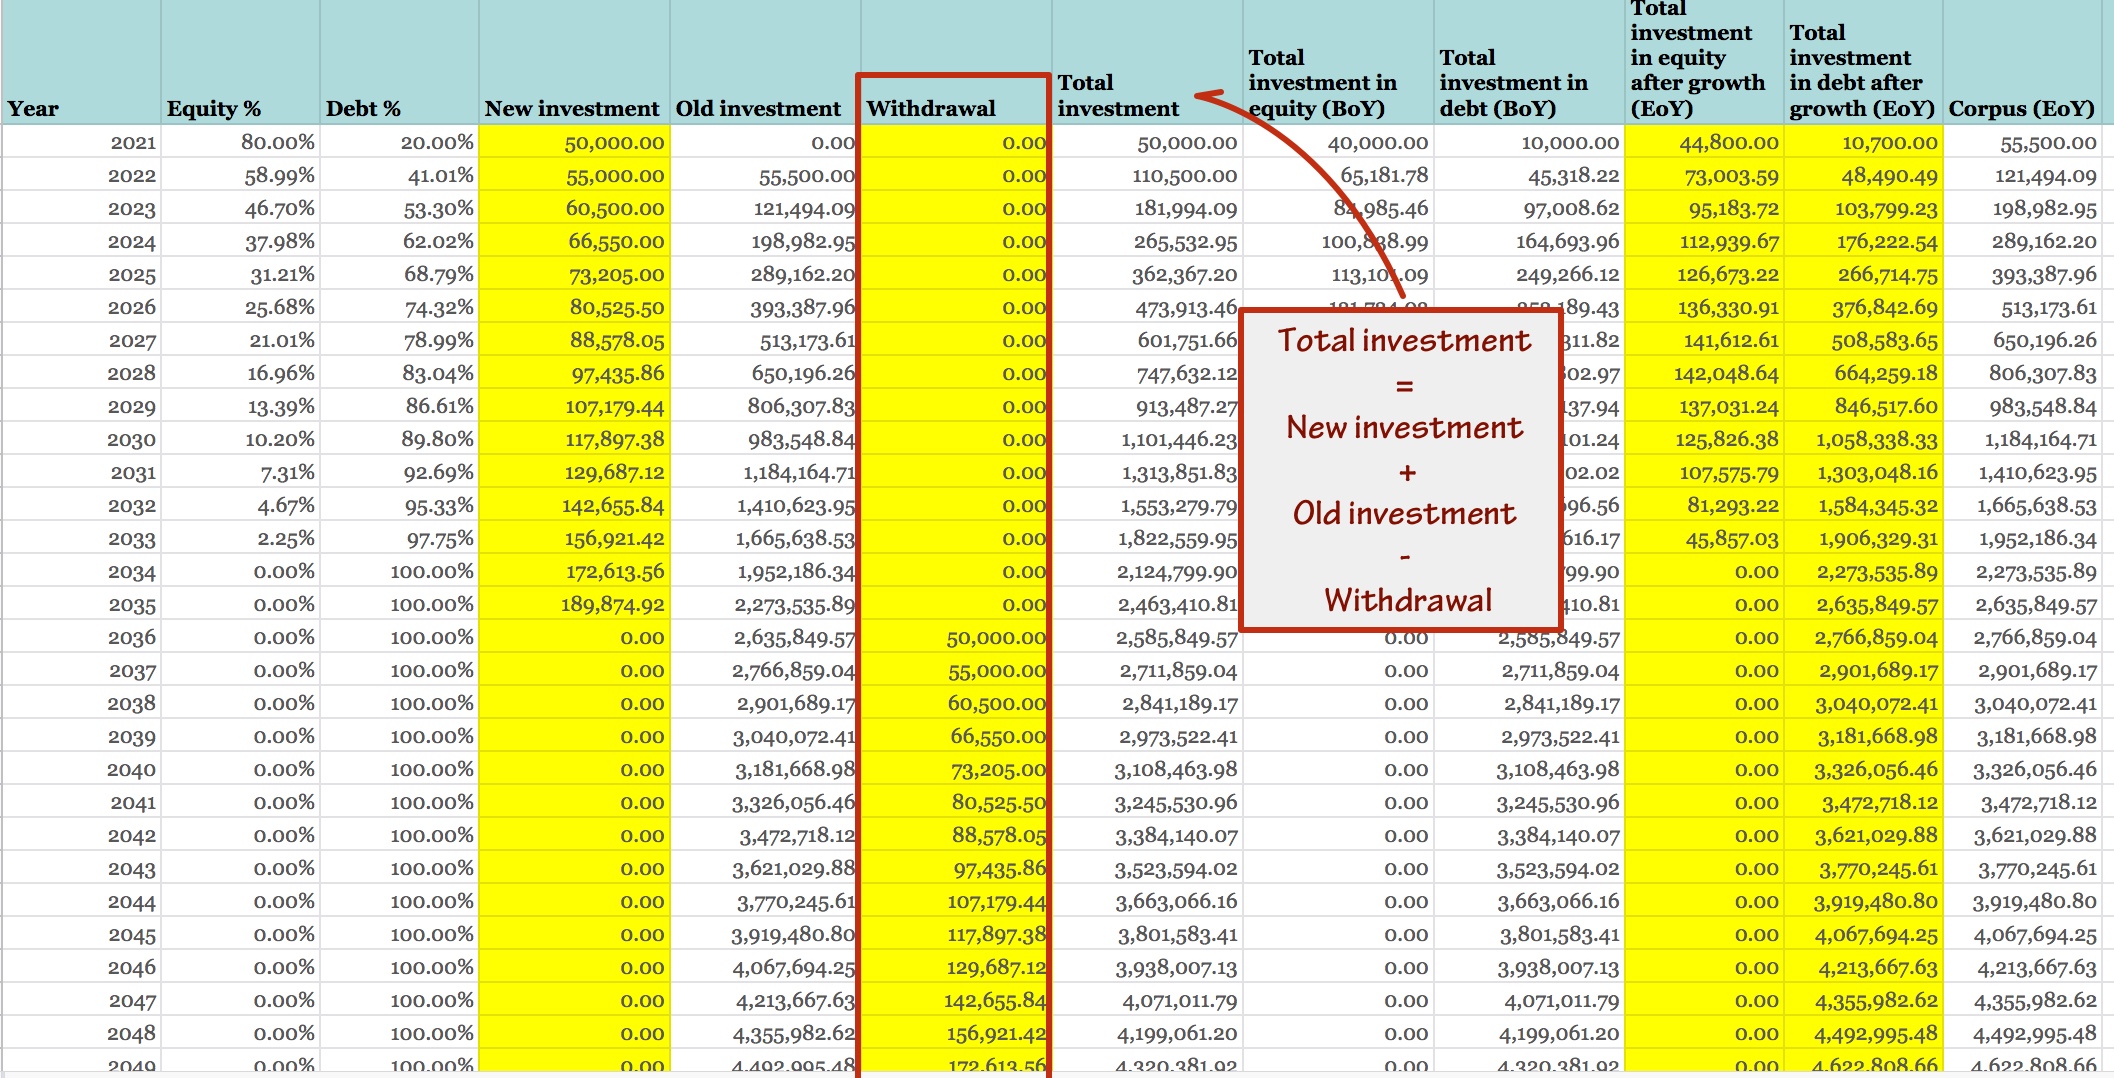
Task: Click the Total investment column header
Action: [1119, 95]
